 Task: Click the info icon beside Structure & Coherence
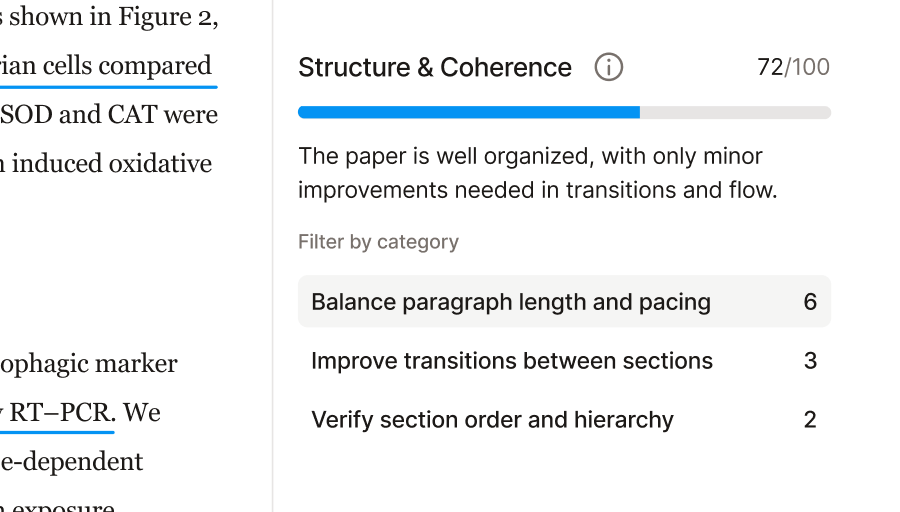[x=608, y=67]
